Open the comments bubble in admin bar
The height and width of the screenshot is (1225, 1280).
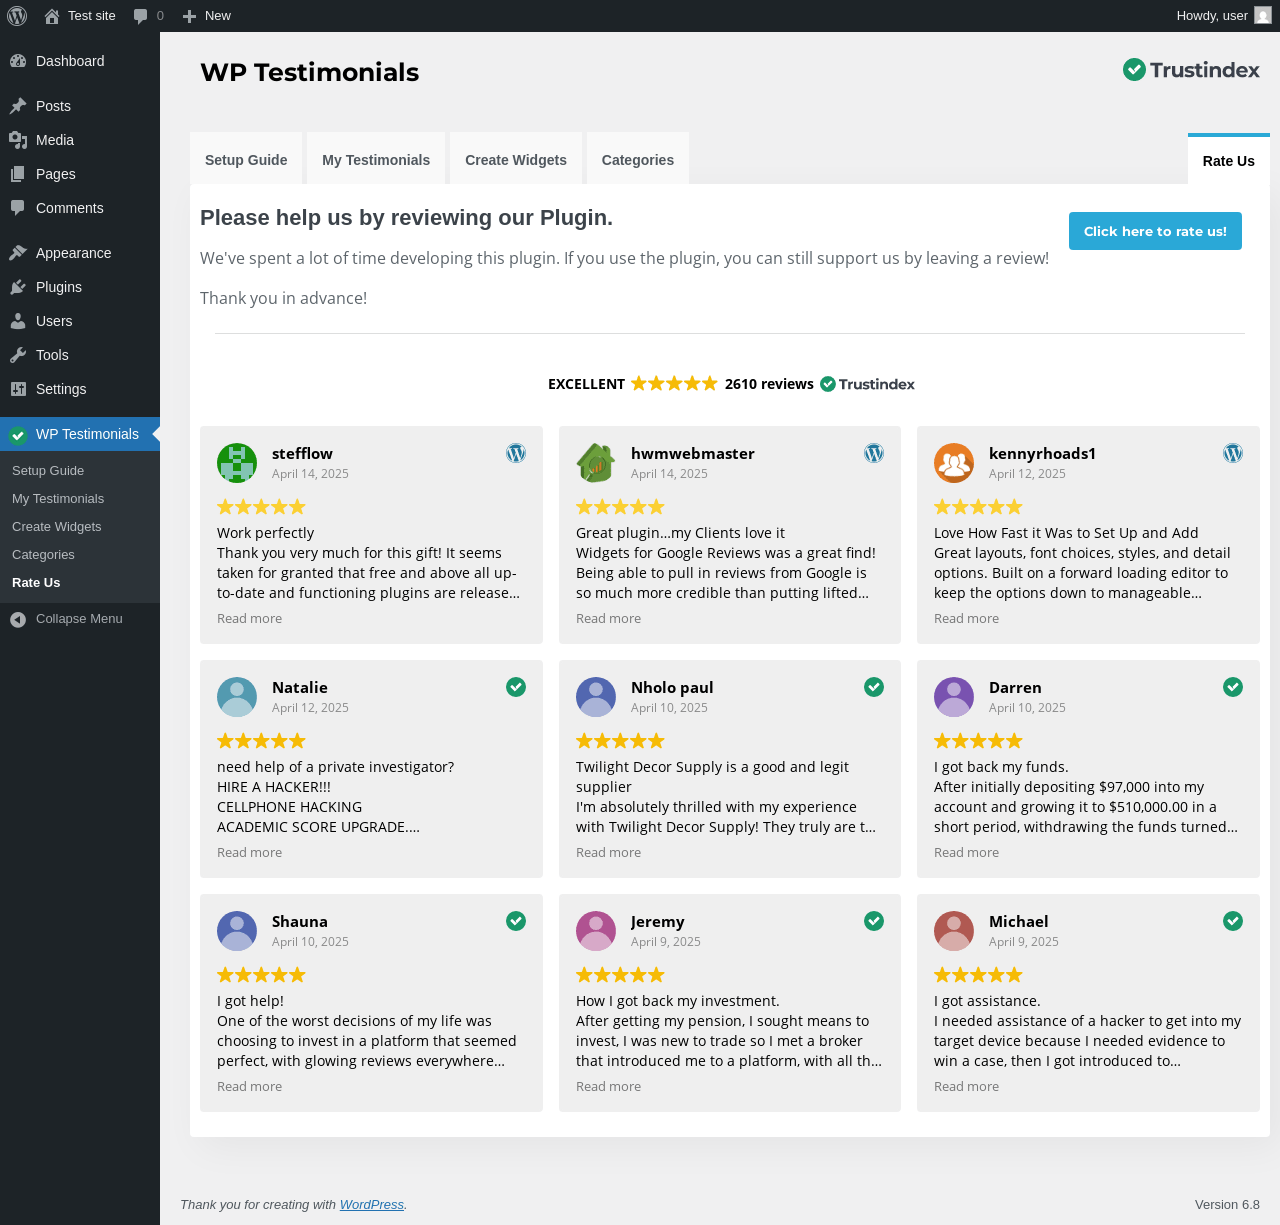point(141,16)
